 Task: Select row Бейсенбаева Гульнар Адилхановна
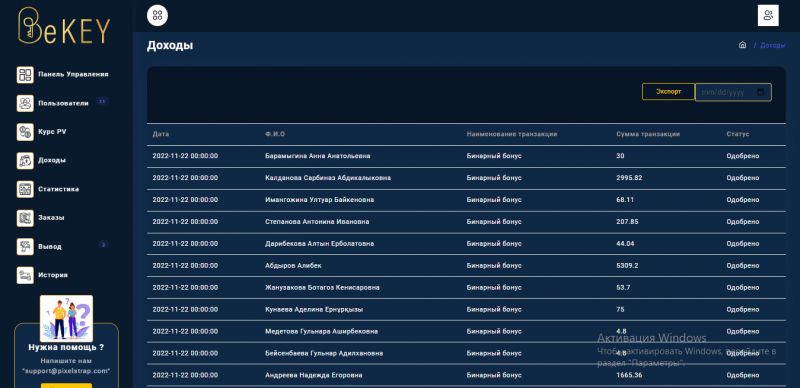pyautogui.click(x=466, y=354)
